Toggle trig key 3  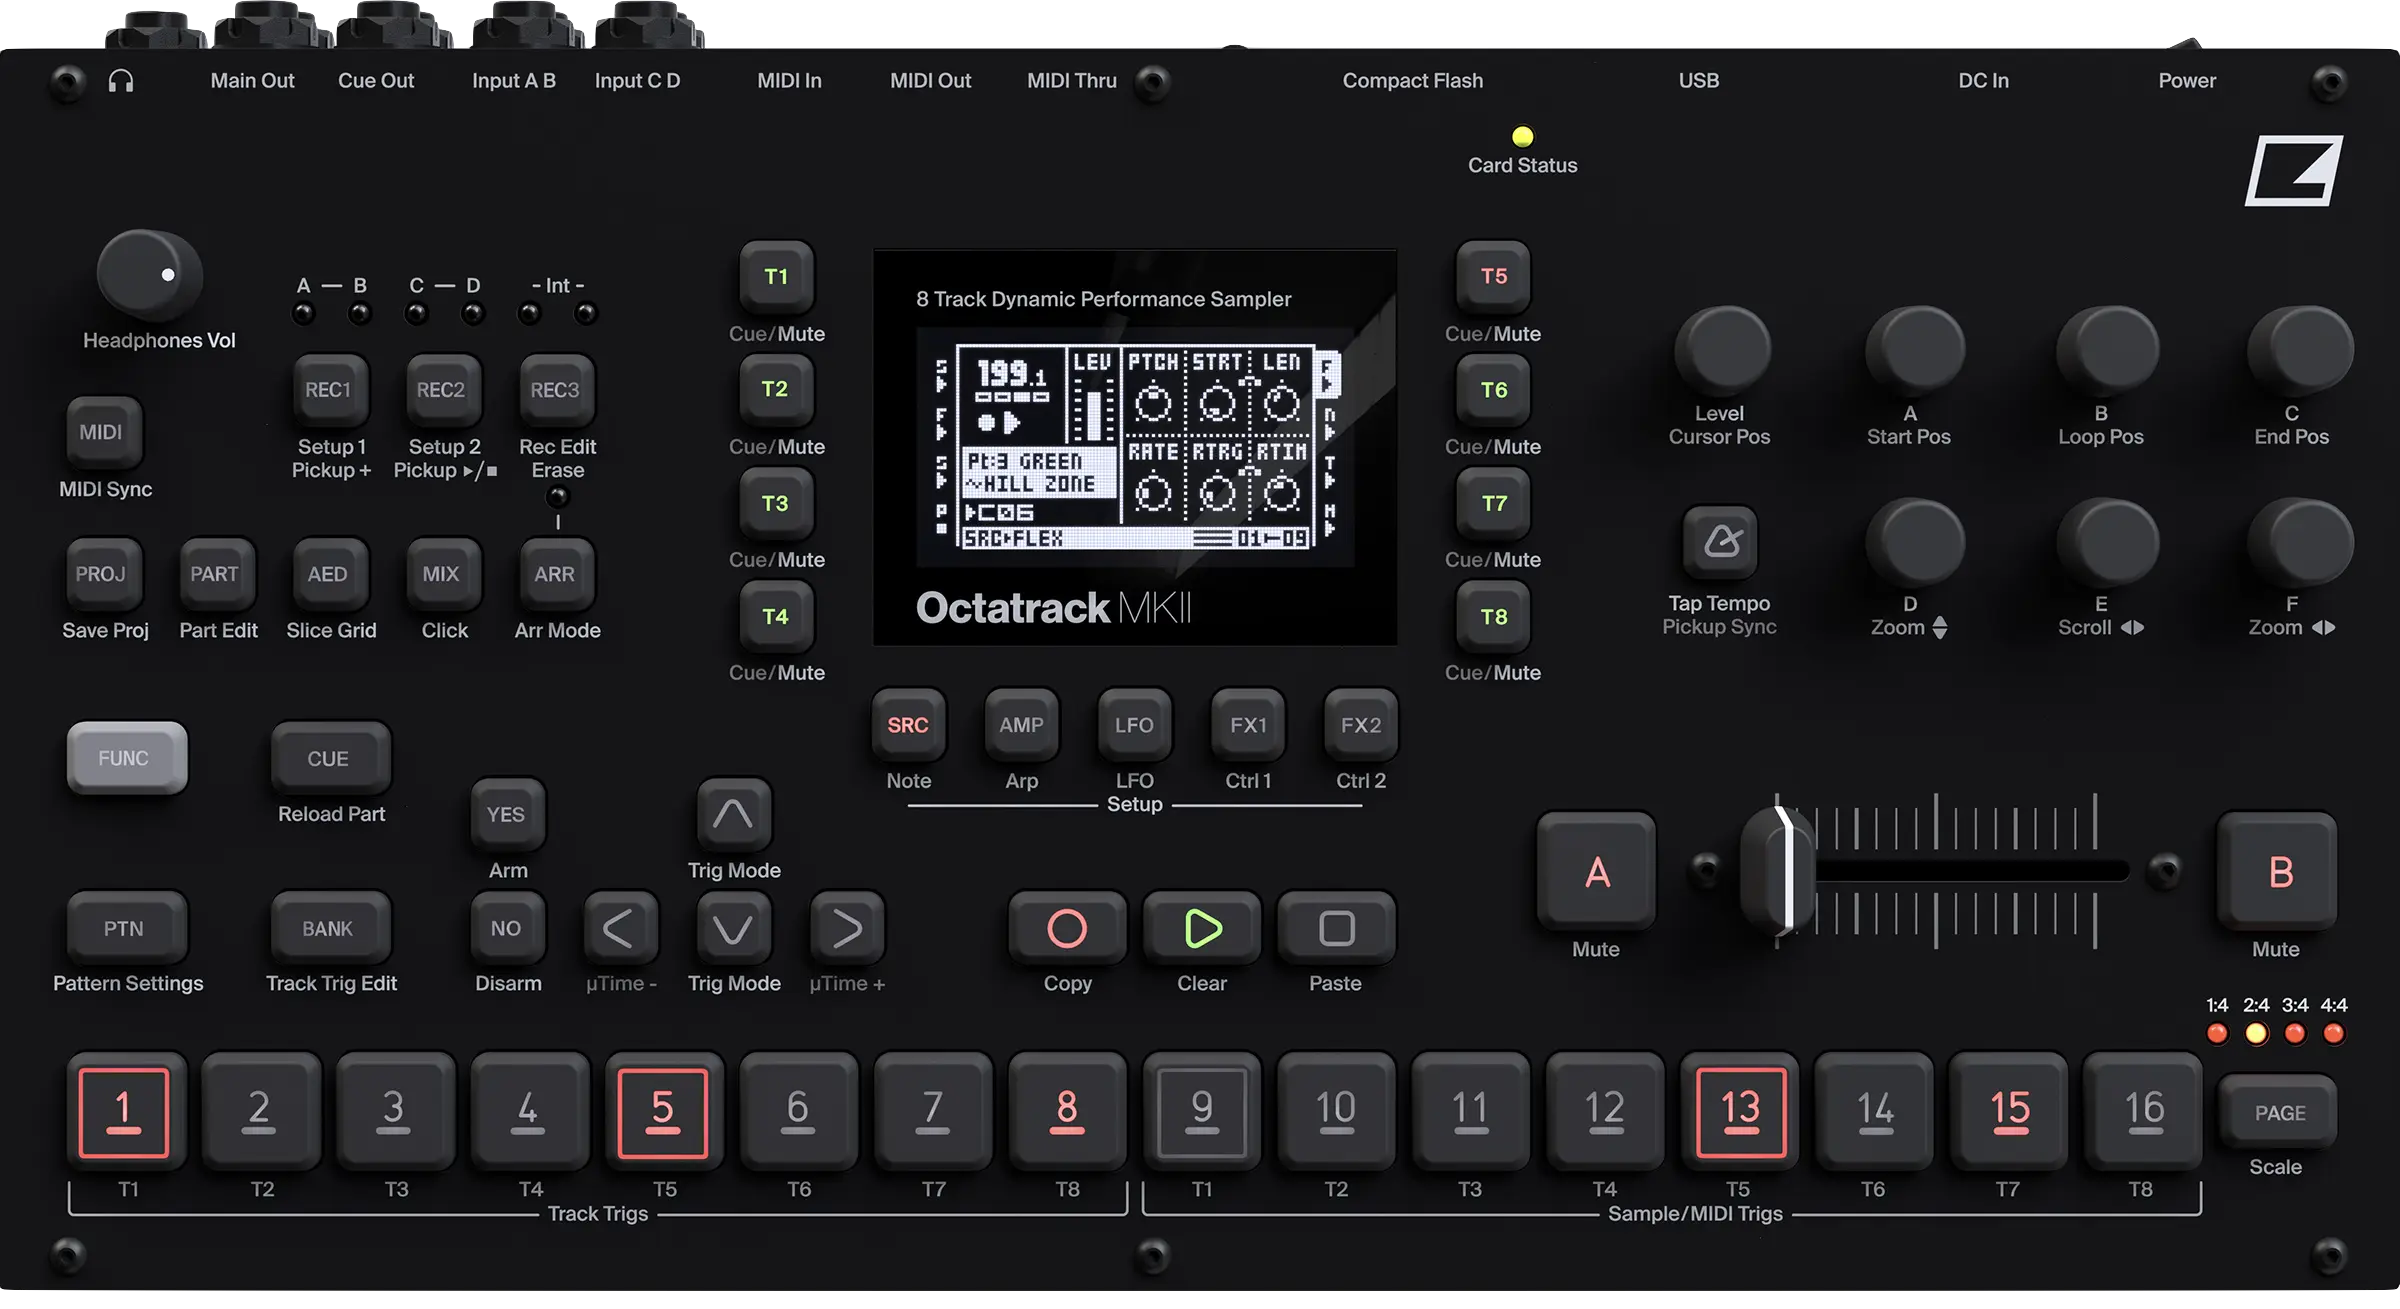(394, 1112)
